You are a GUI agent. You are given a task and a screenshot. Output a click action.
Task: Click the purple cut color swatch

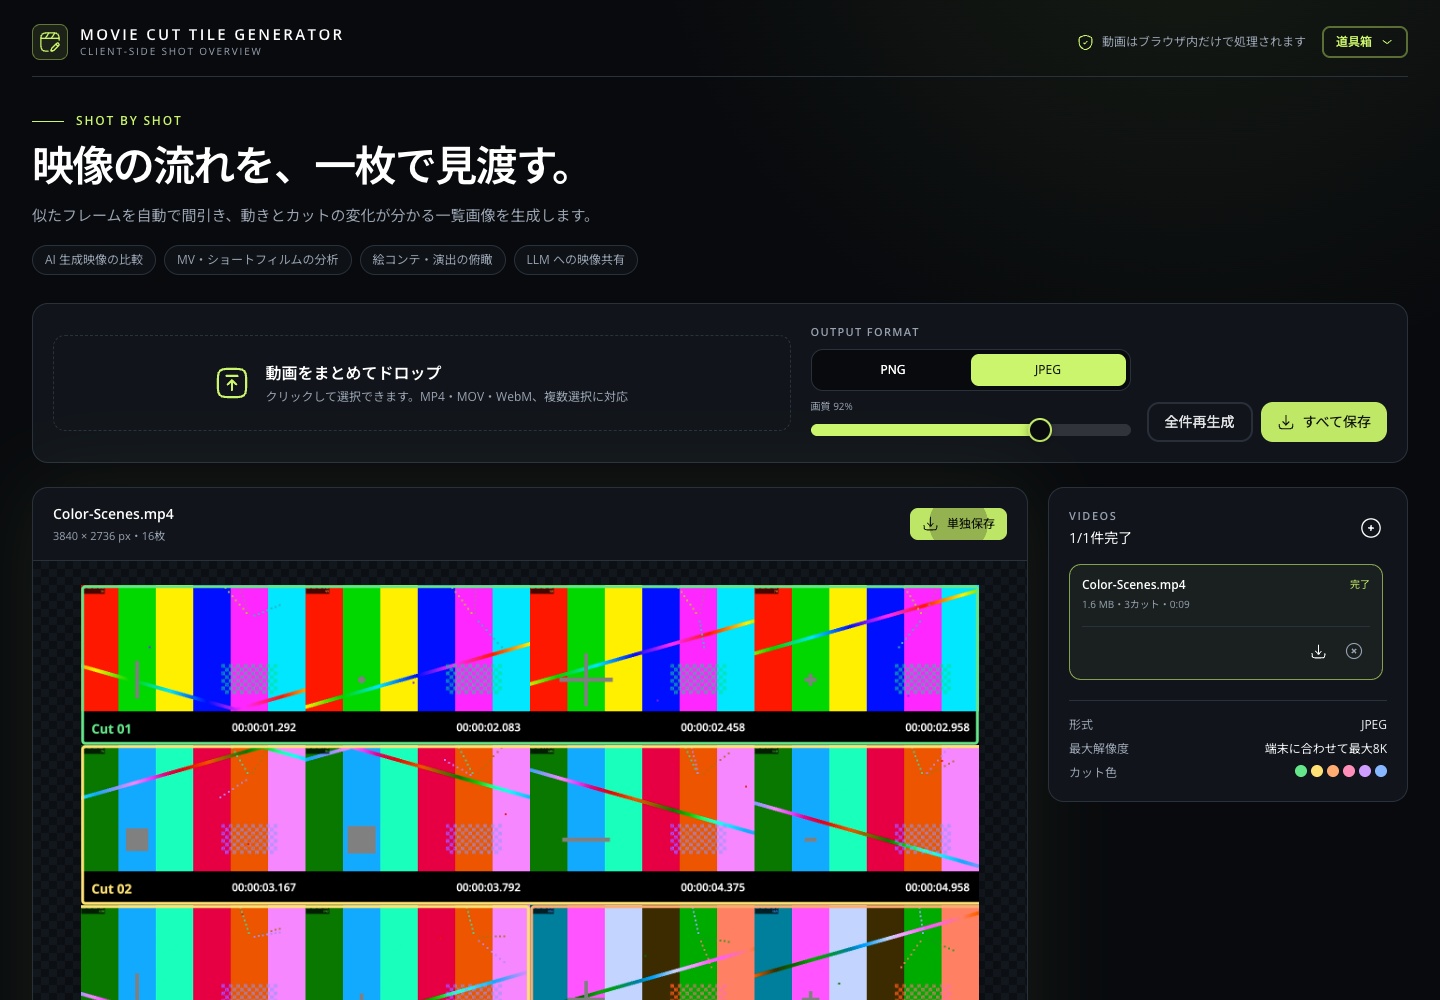1365,771
